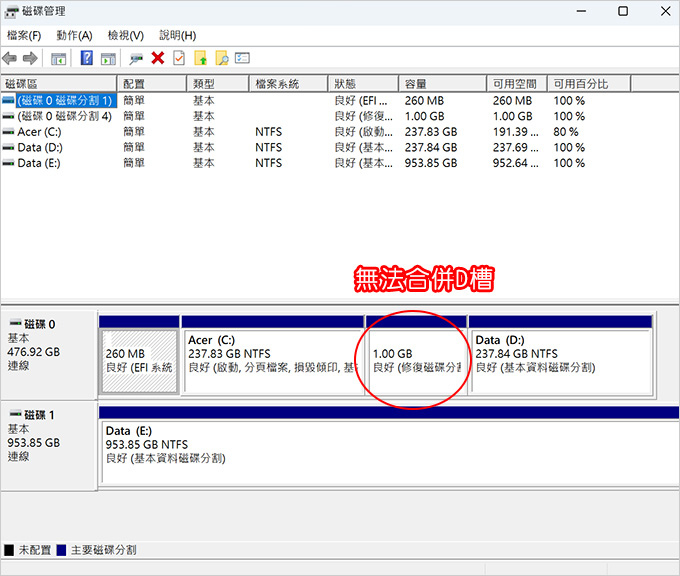Click drive icon of Data (E:) row
This screenshot has width=680, height=576.
click(x=8, y=163)
